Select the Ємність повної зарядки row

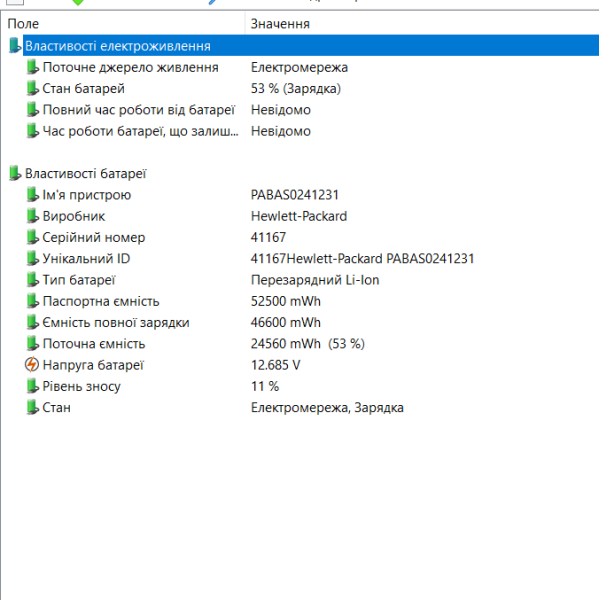coord(300,322)
